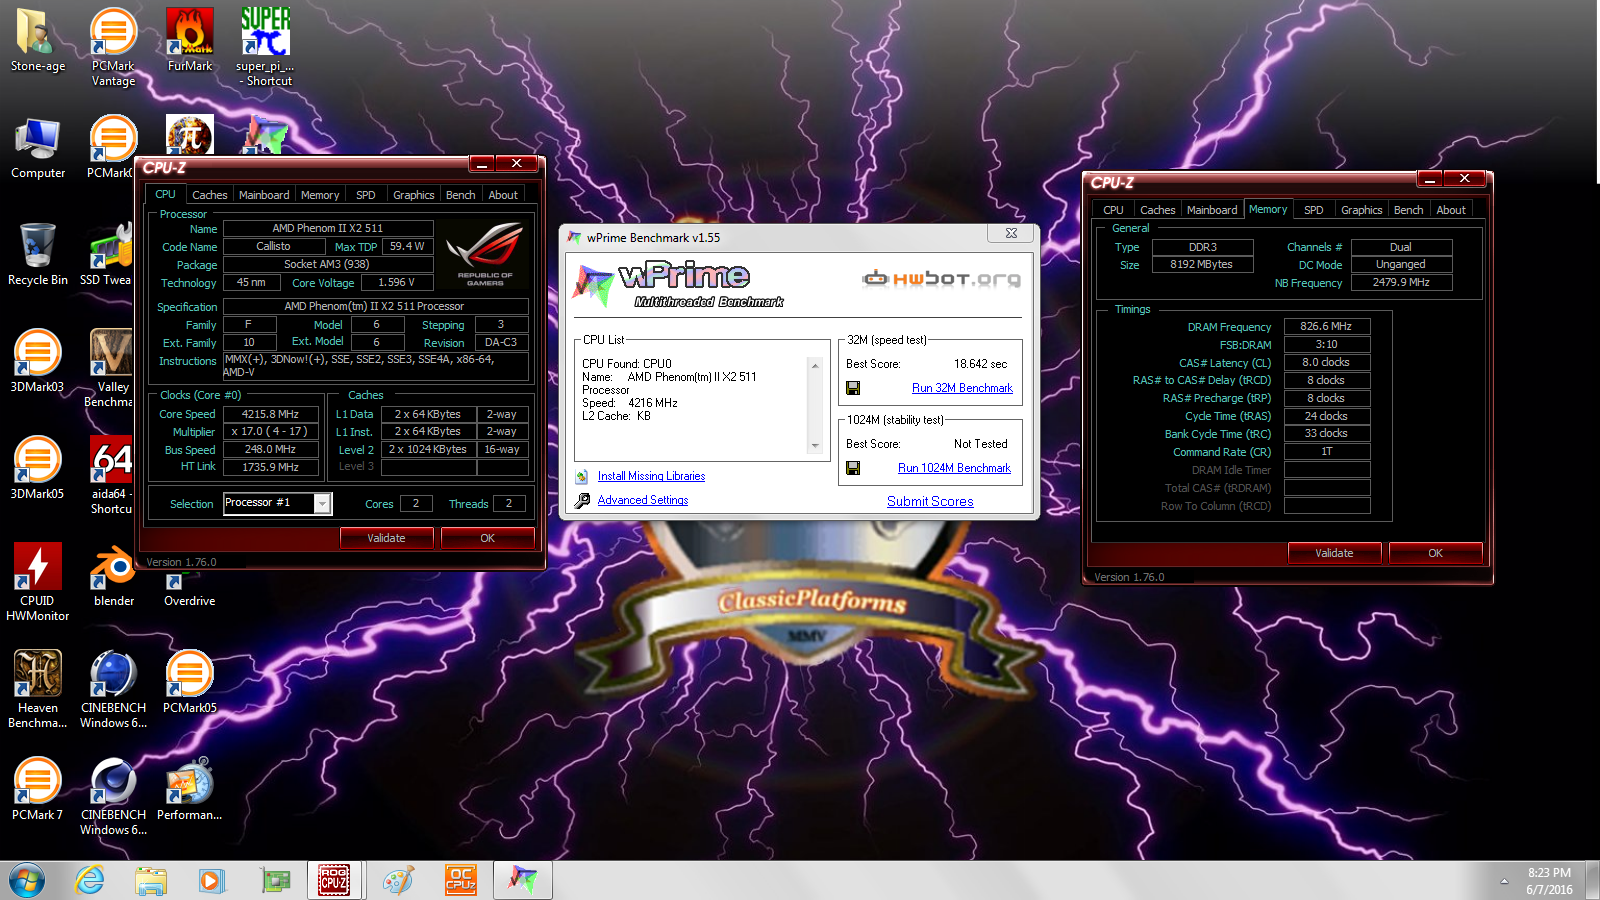Launch blender desktop shortcut
Screen dimensions: 1600x900
click(113, 576)
